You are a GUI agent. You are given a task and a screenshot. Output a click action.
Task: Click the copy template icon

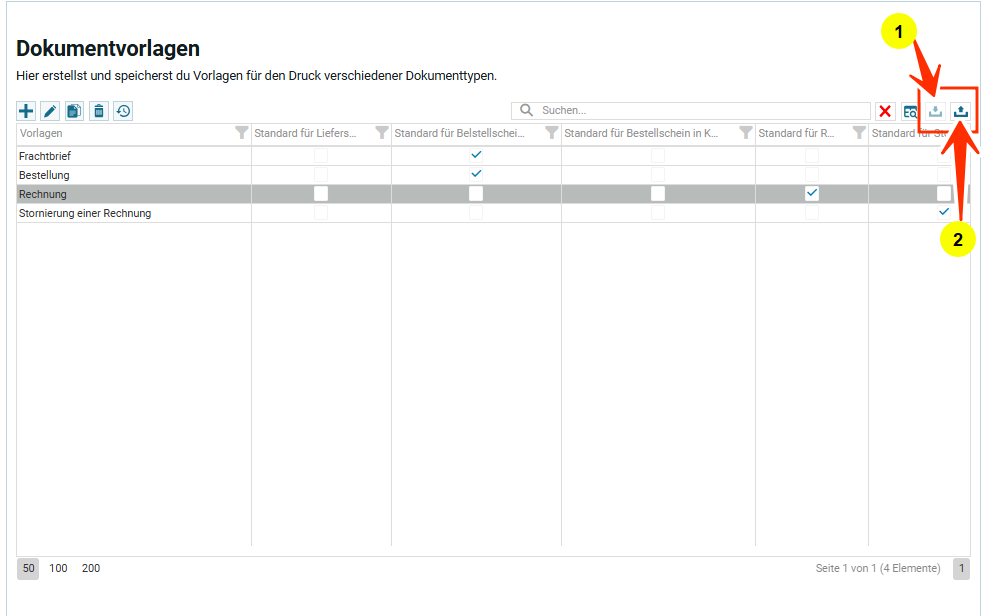pyautogui.click(x=74, y=111)
